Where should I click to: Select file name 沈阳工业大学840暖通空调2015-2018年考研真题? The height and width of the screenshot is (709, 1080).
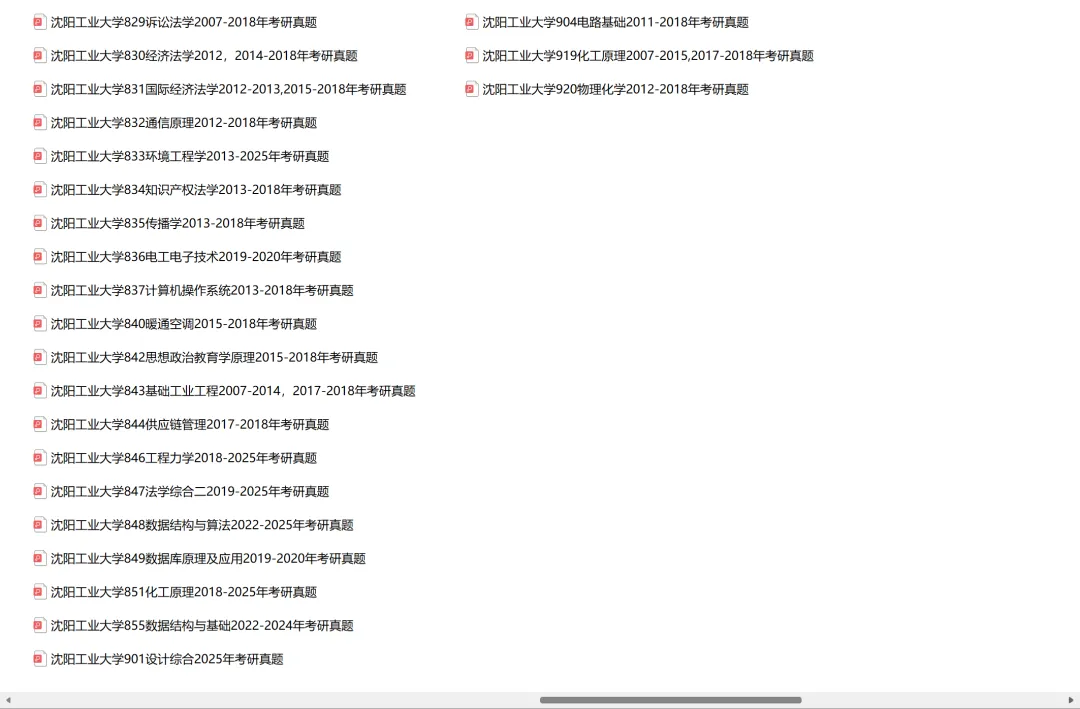[x=184, y=324]
